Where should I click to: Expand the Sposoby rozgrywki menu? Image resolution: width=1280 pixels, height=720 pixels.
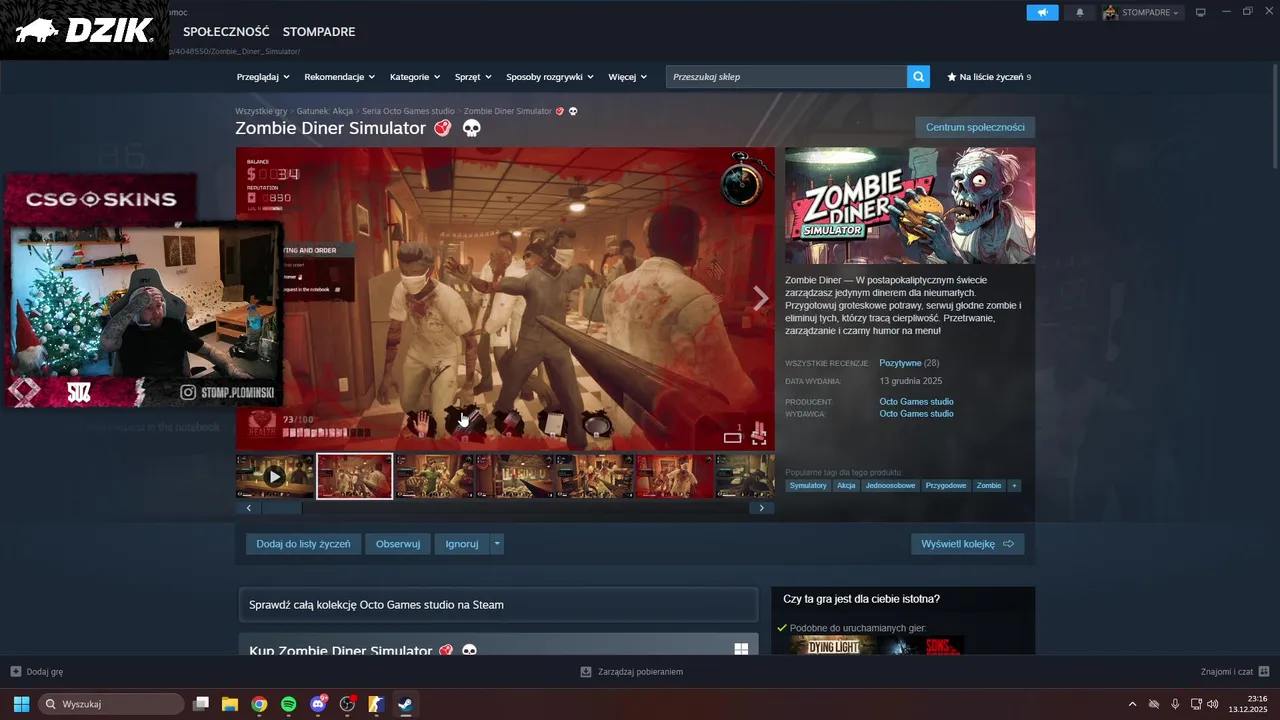click(x=550, y=77)
